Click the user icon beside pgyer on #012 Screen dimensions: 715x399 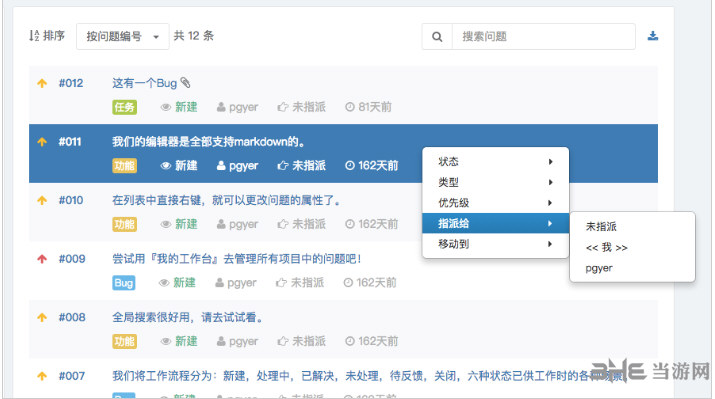pos(221,107)
